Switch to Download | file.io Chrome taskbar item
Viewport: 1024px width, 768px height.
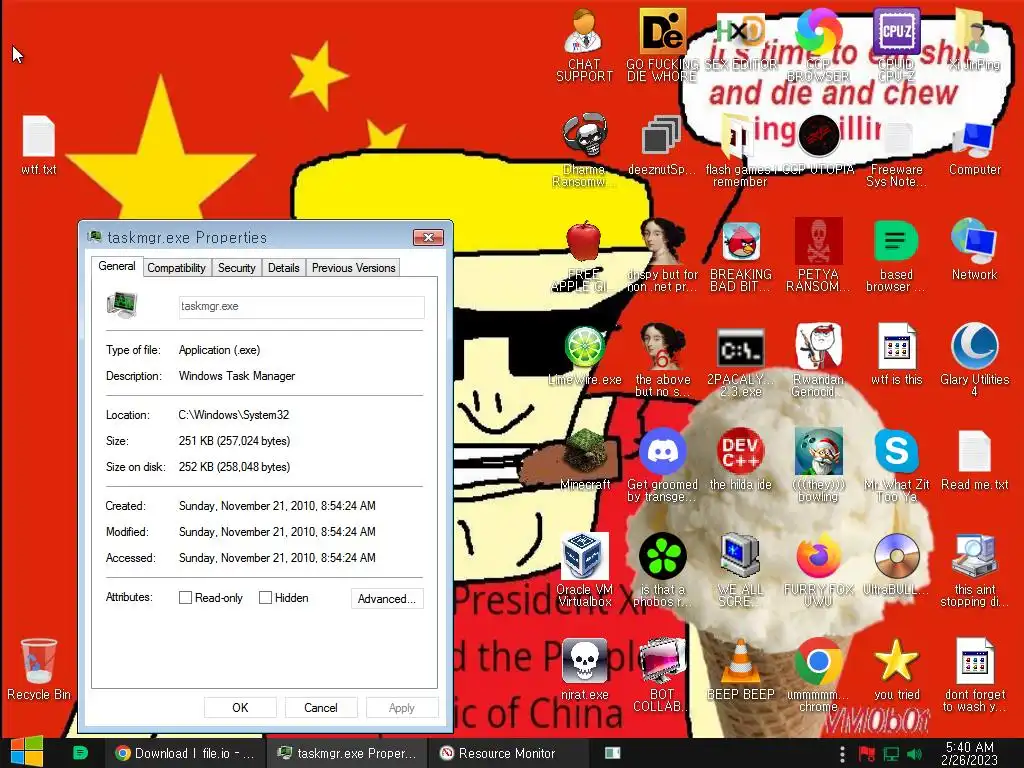(x=185, y=753)
